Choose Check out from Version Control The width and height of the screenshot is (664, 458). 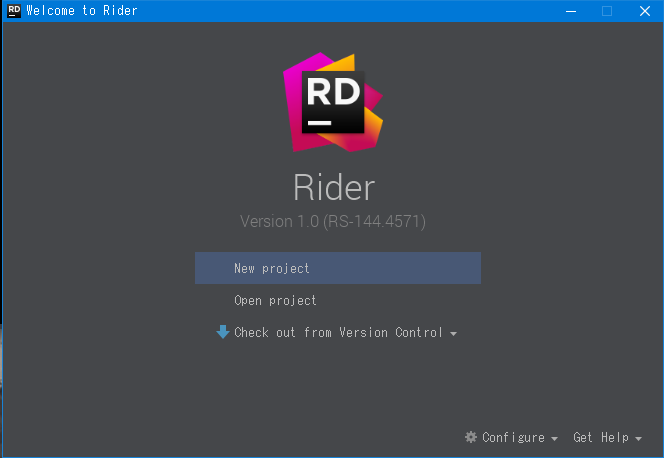point(338,332)
